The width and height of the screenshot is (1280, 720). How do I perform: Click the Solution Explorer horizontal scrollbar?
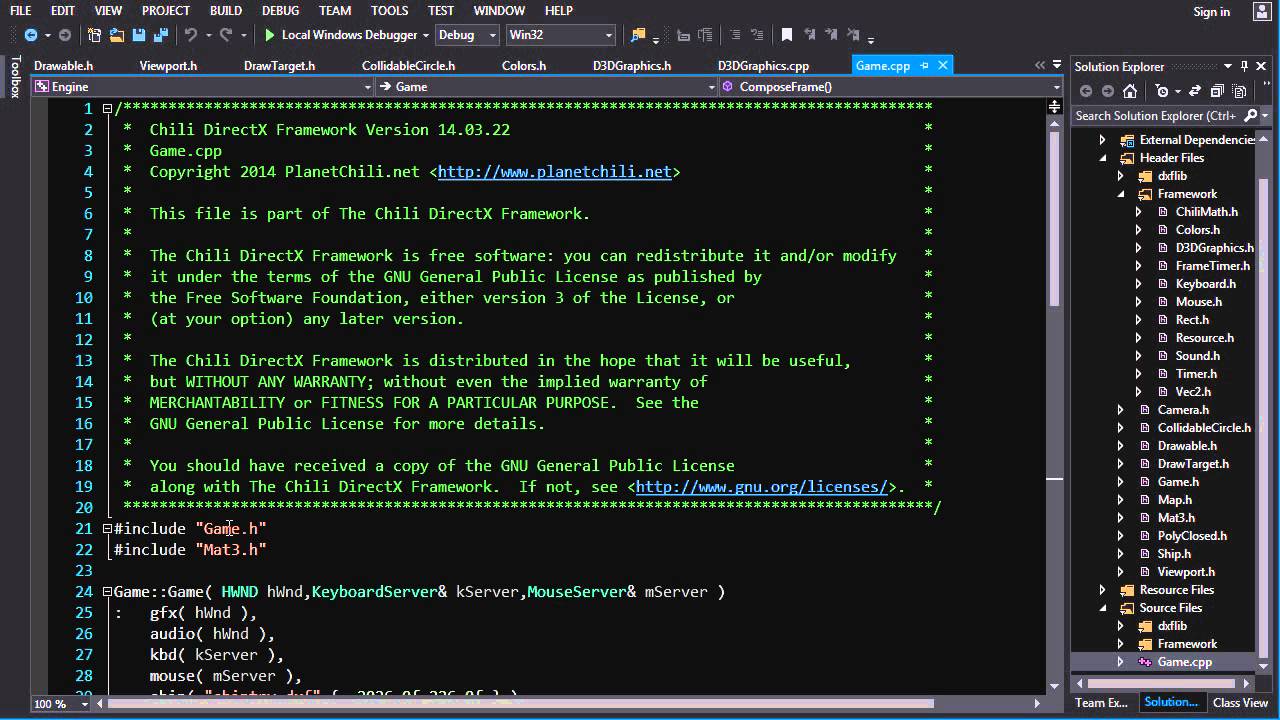click(1162, 684)
